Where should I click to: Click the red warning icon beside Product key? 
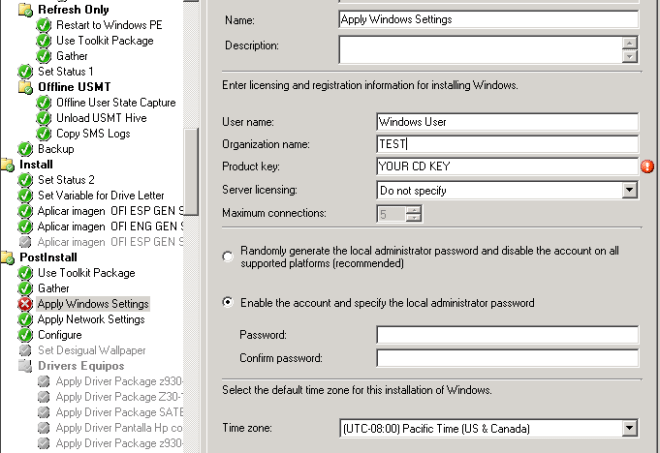(647, 167)
